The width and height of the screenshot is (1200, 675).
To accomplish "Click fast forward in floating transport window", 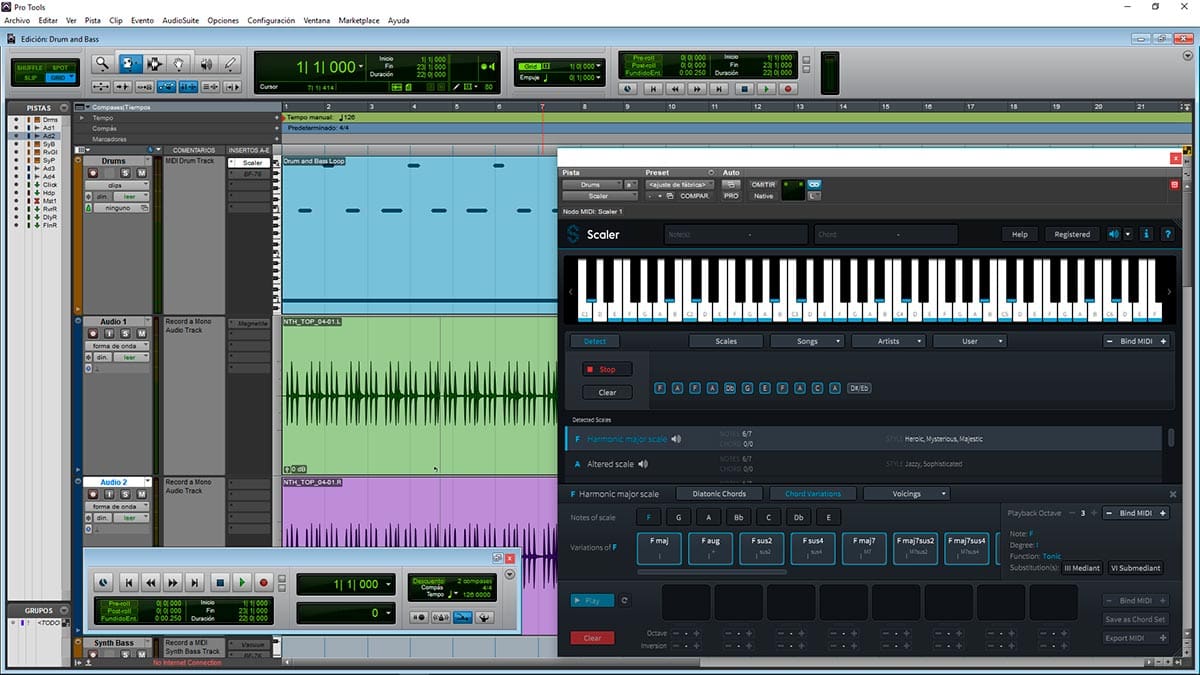I will [x=173, y=582].
